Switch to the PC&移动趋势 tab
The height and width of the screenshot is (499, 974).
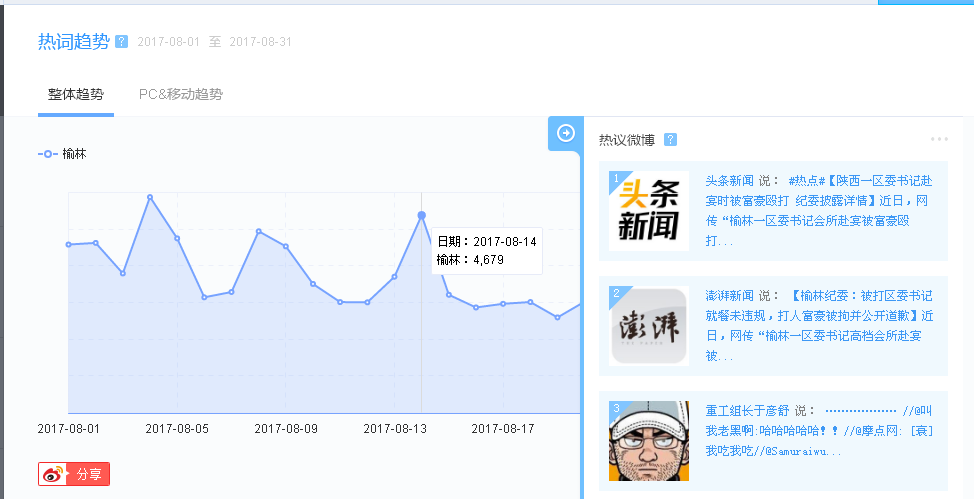point(181,94)
